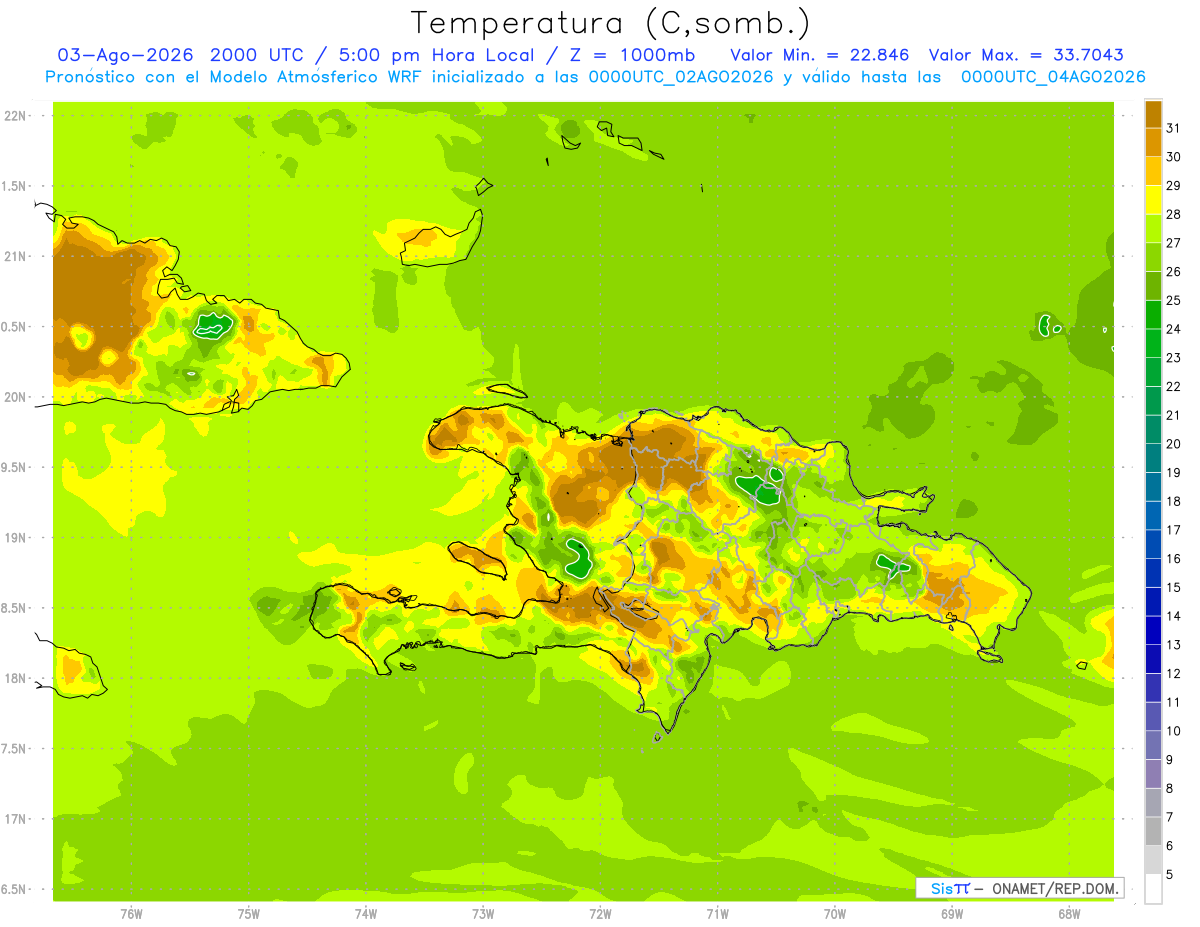Viewport: 1200px width, 927px height.
Task: Click the "Valor Min. = 22.846" value
Action: point(820,55)
